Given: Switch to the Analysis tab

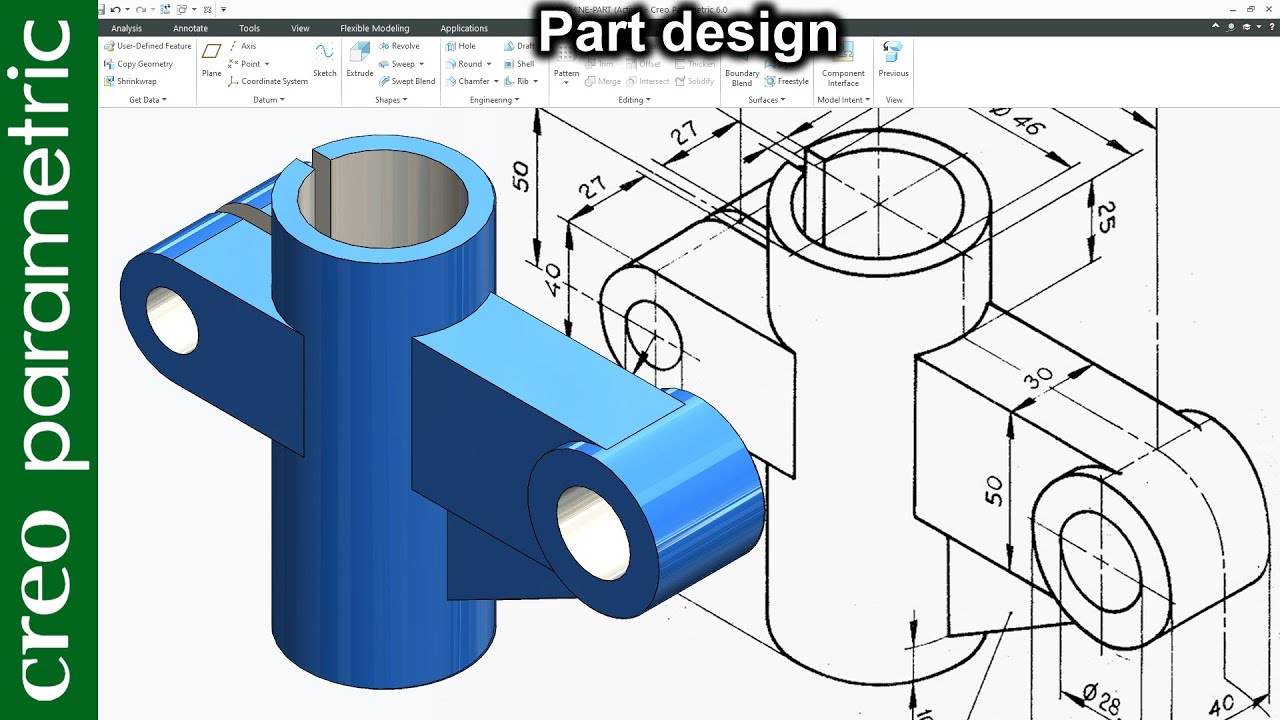Looking at the screenshot, I should (126, 28).
